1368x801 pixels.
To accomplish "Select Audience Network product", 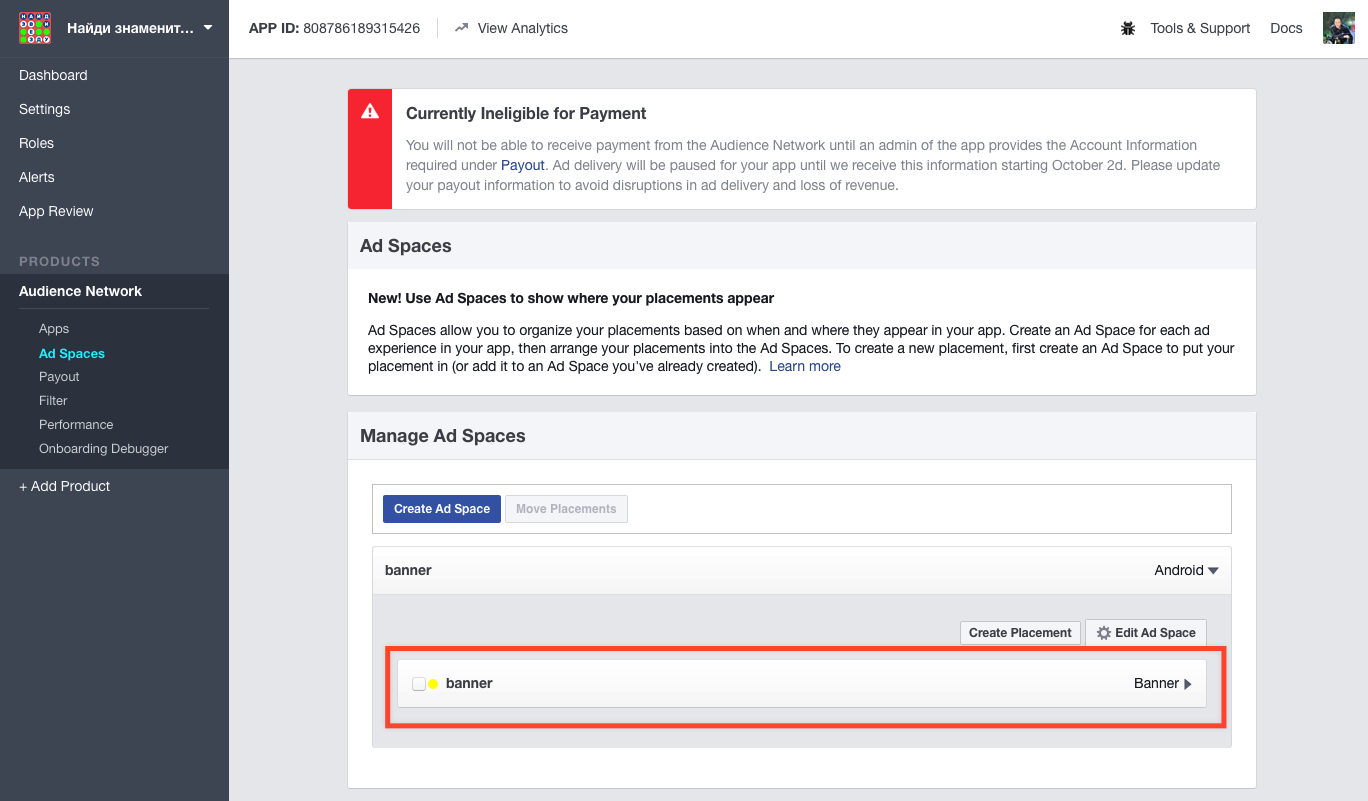I will pyautogui.click(x=80, y=291).
